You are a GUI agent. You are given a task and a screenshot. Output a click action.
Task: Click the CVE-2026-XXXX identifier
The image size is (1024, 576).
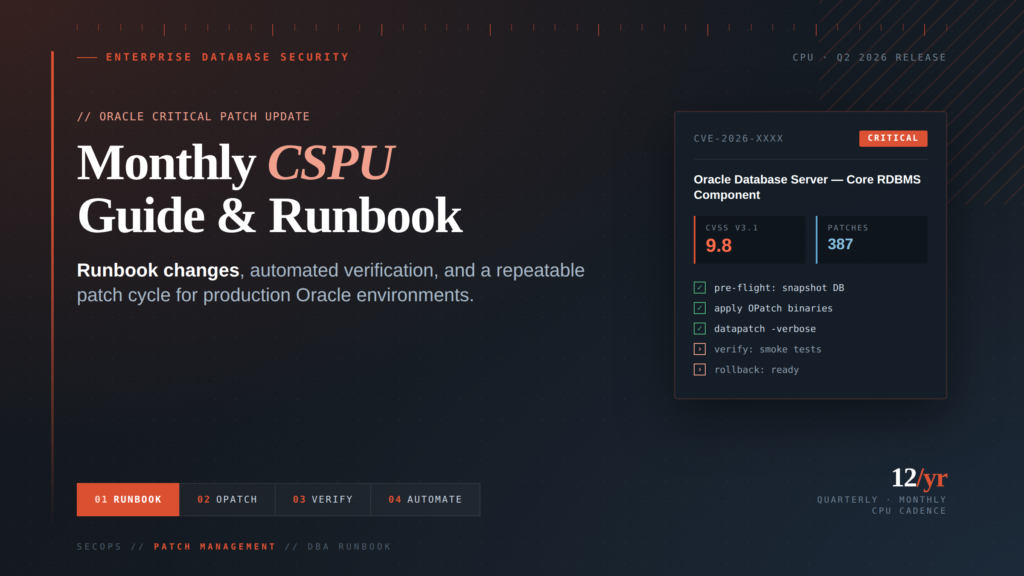[738, 138]
